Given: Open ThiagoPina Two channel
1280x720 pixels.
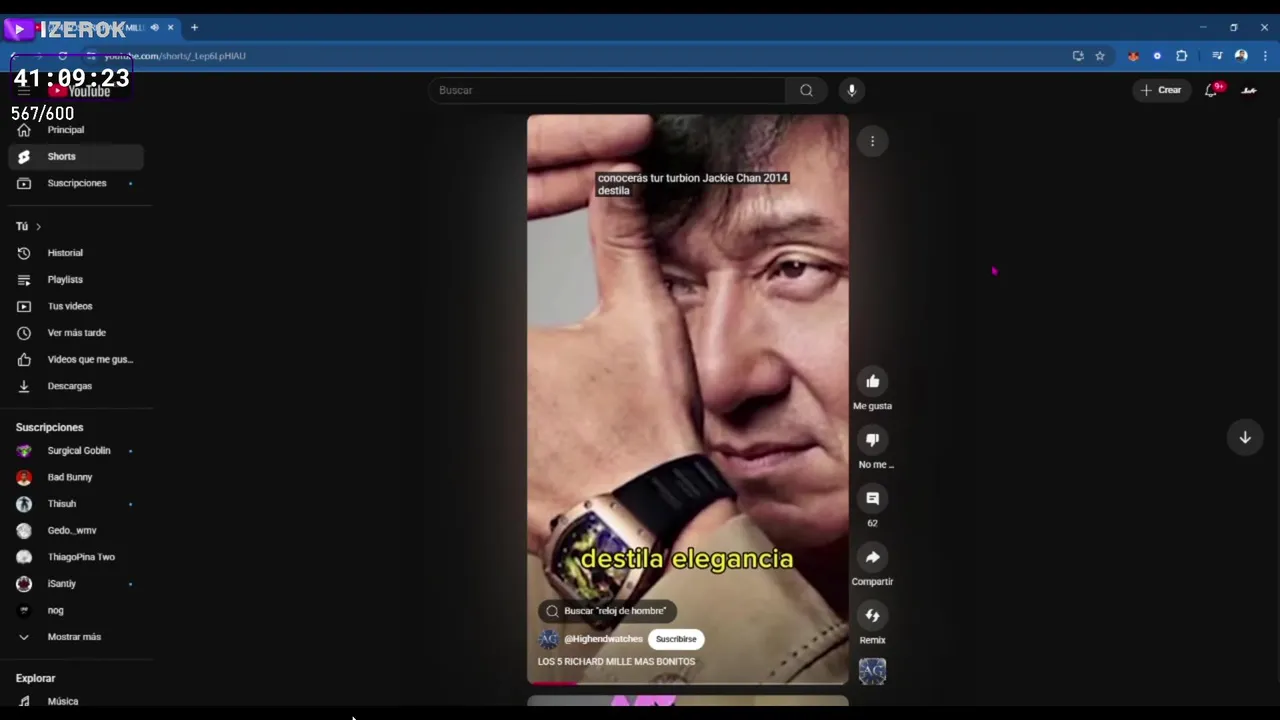Looking at the screenshot, I should tap(76, 557).
